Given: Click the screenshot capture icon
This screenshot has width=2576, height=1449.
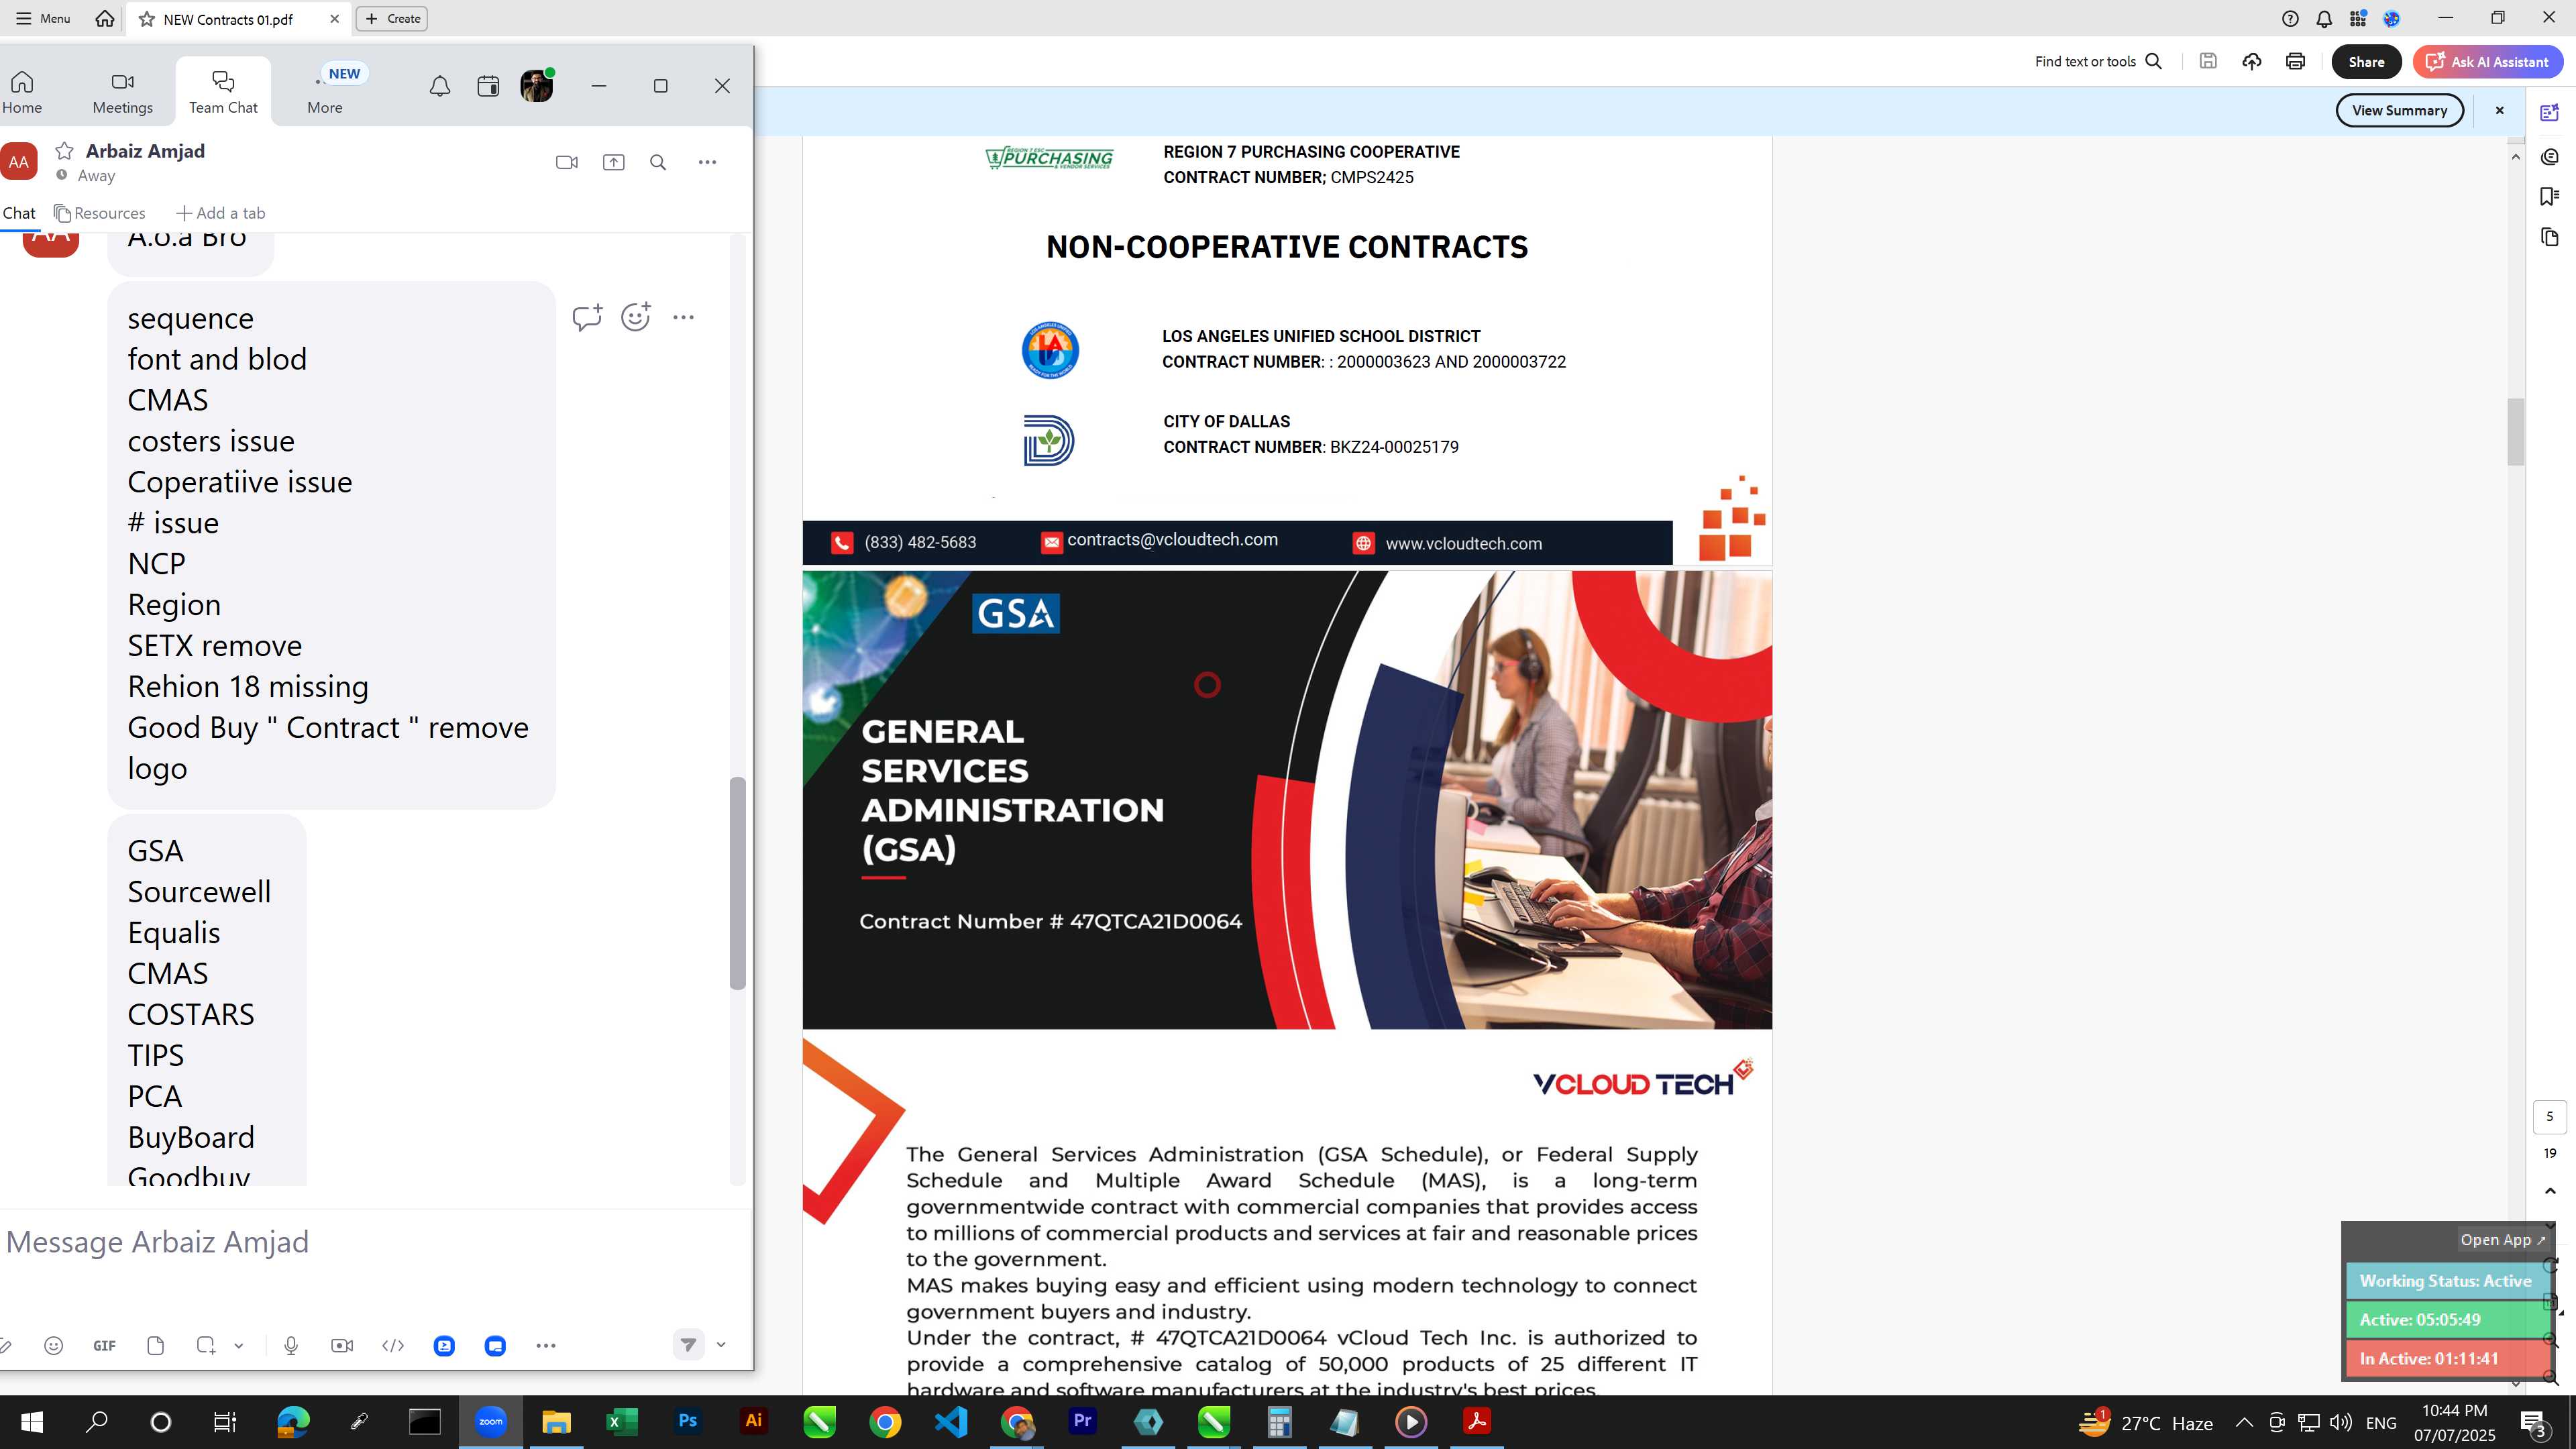Looking at the screenshot, I should pos(206,1346).
